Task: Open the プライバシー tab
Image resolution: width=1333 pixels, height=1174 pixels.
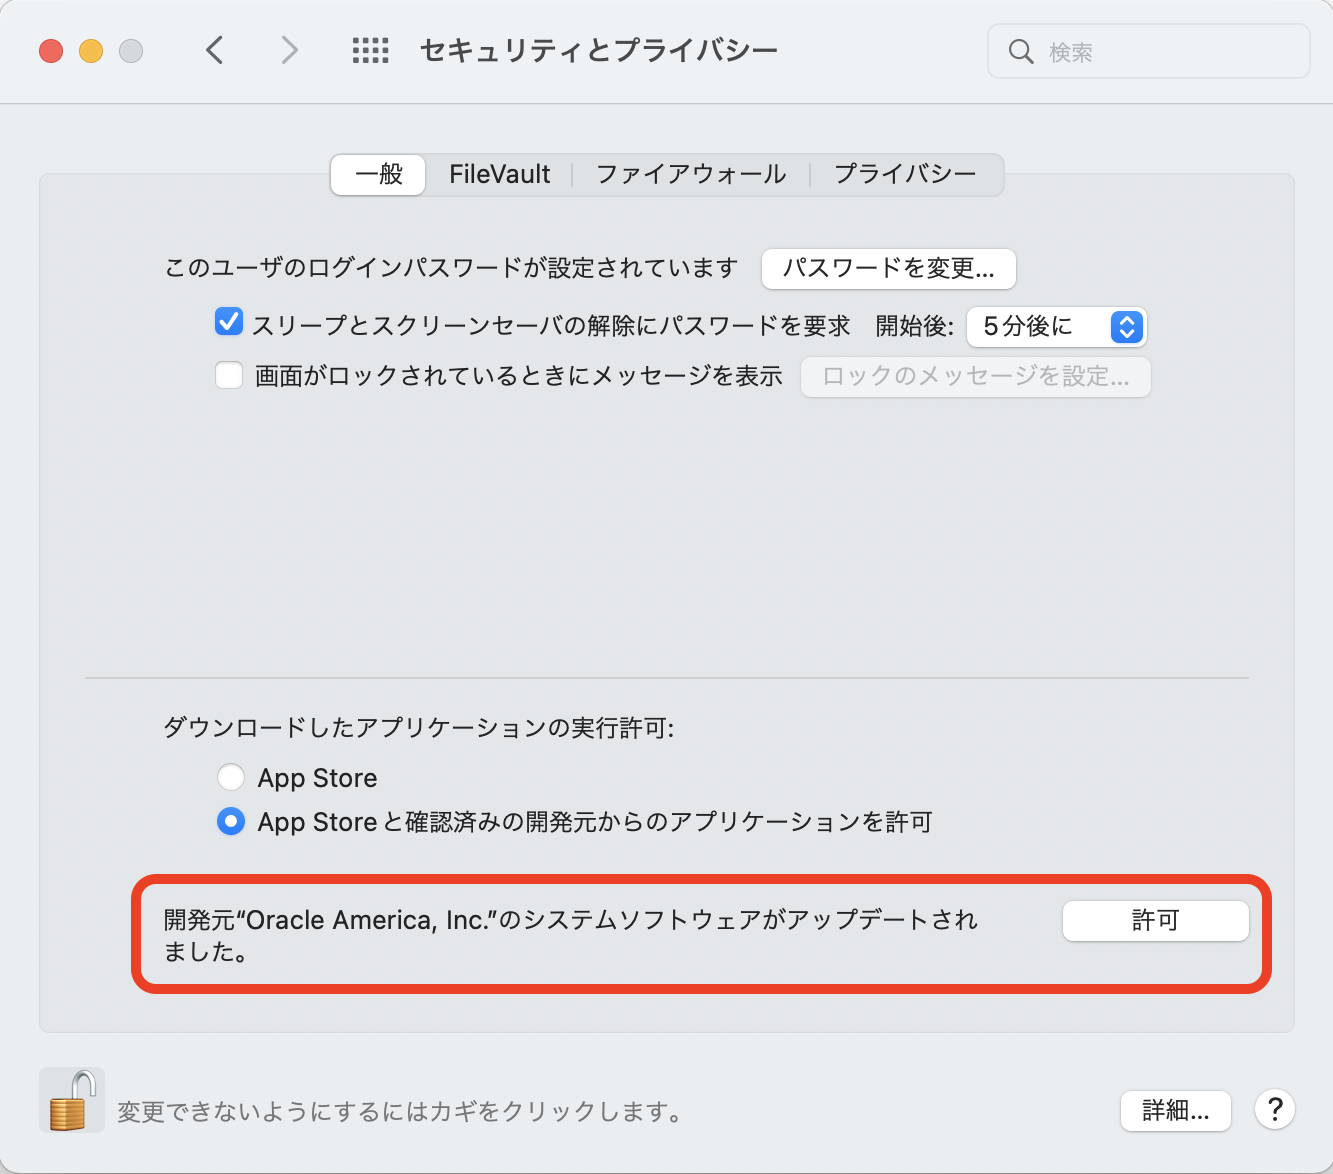Action: pos(905,174)
